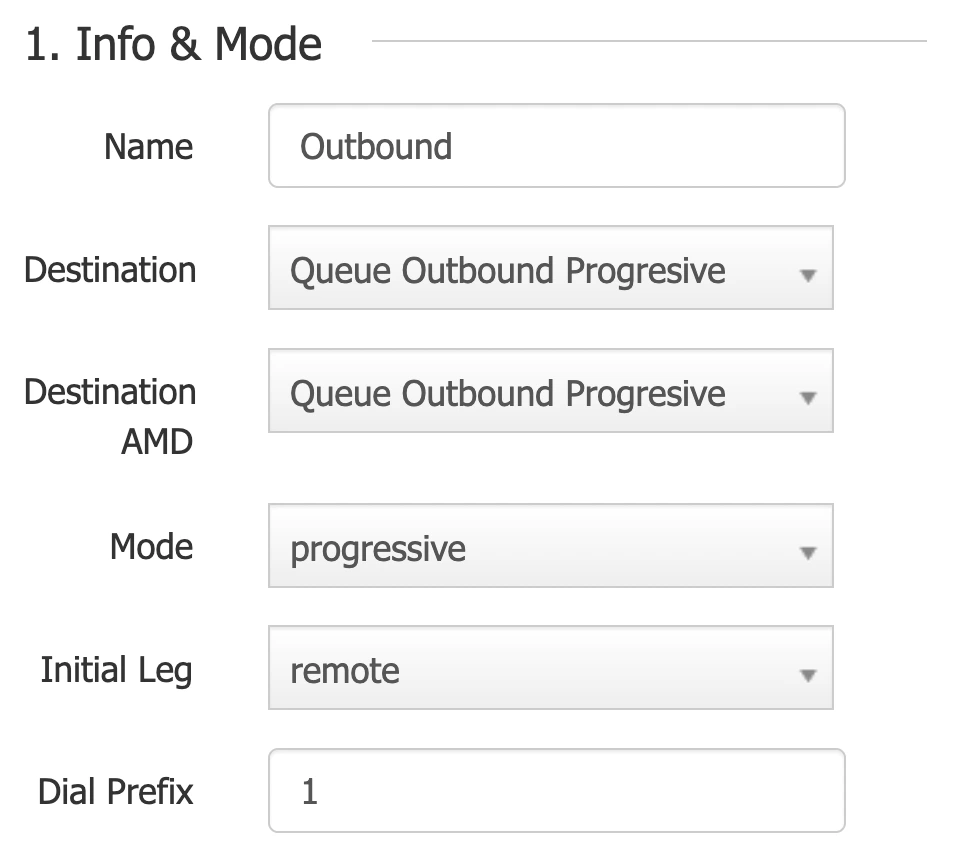956x868 pixels.
Task: Click the Destination dropdown arrow
Action: click(x=808, y=274)
